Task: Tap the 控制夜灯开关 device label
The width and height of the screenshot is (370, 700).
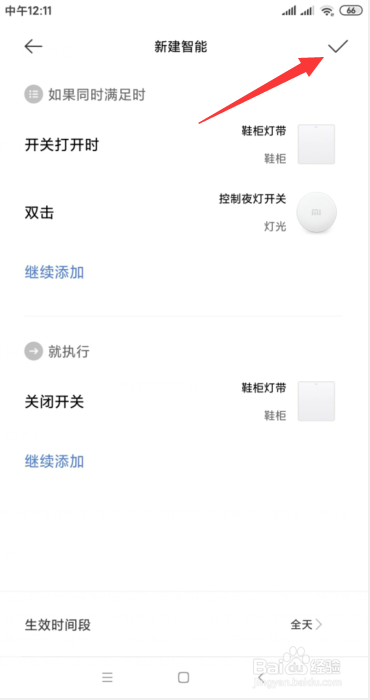Action: (252, 199)
